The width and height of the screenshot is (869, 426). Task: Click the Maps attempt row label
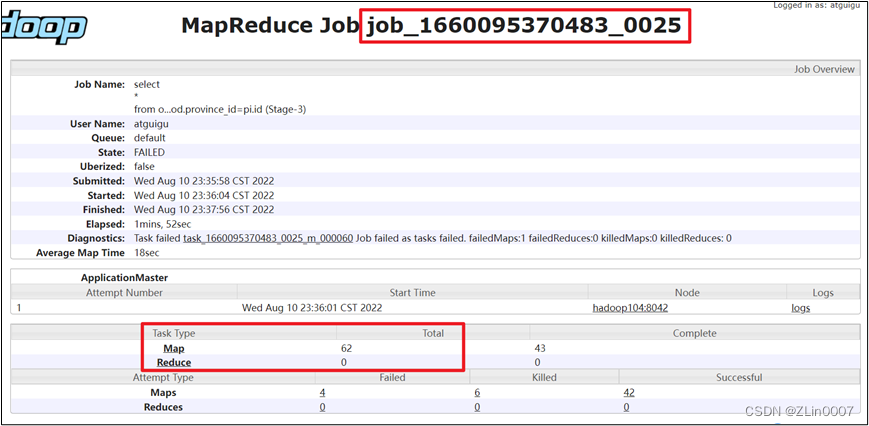point(163,392)
